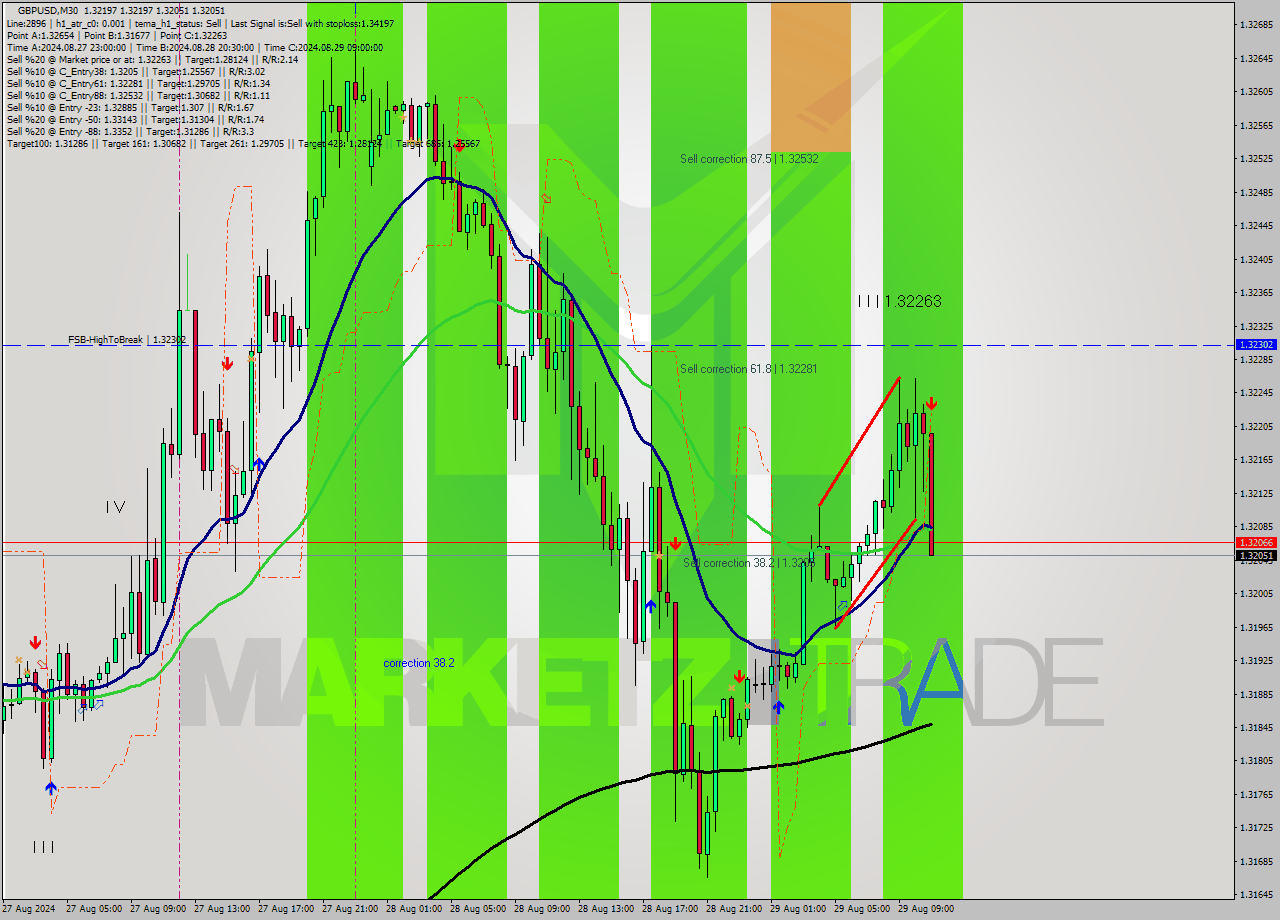Click the '29 Aug 01:00' time axis label
The height and width of the screenshot is (920, 1280).
click(800, 909)
